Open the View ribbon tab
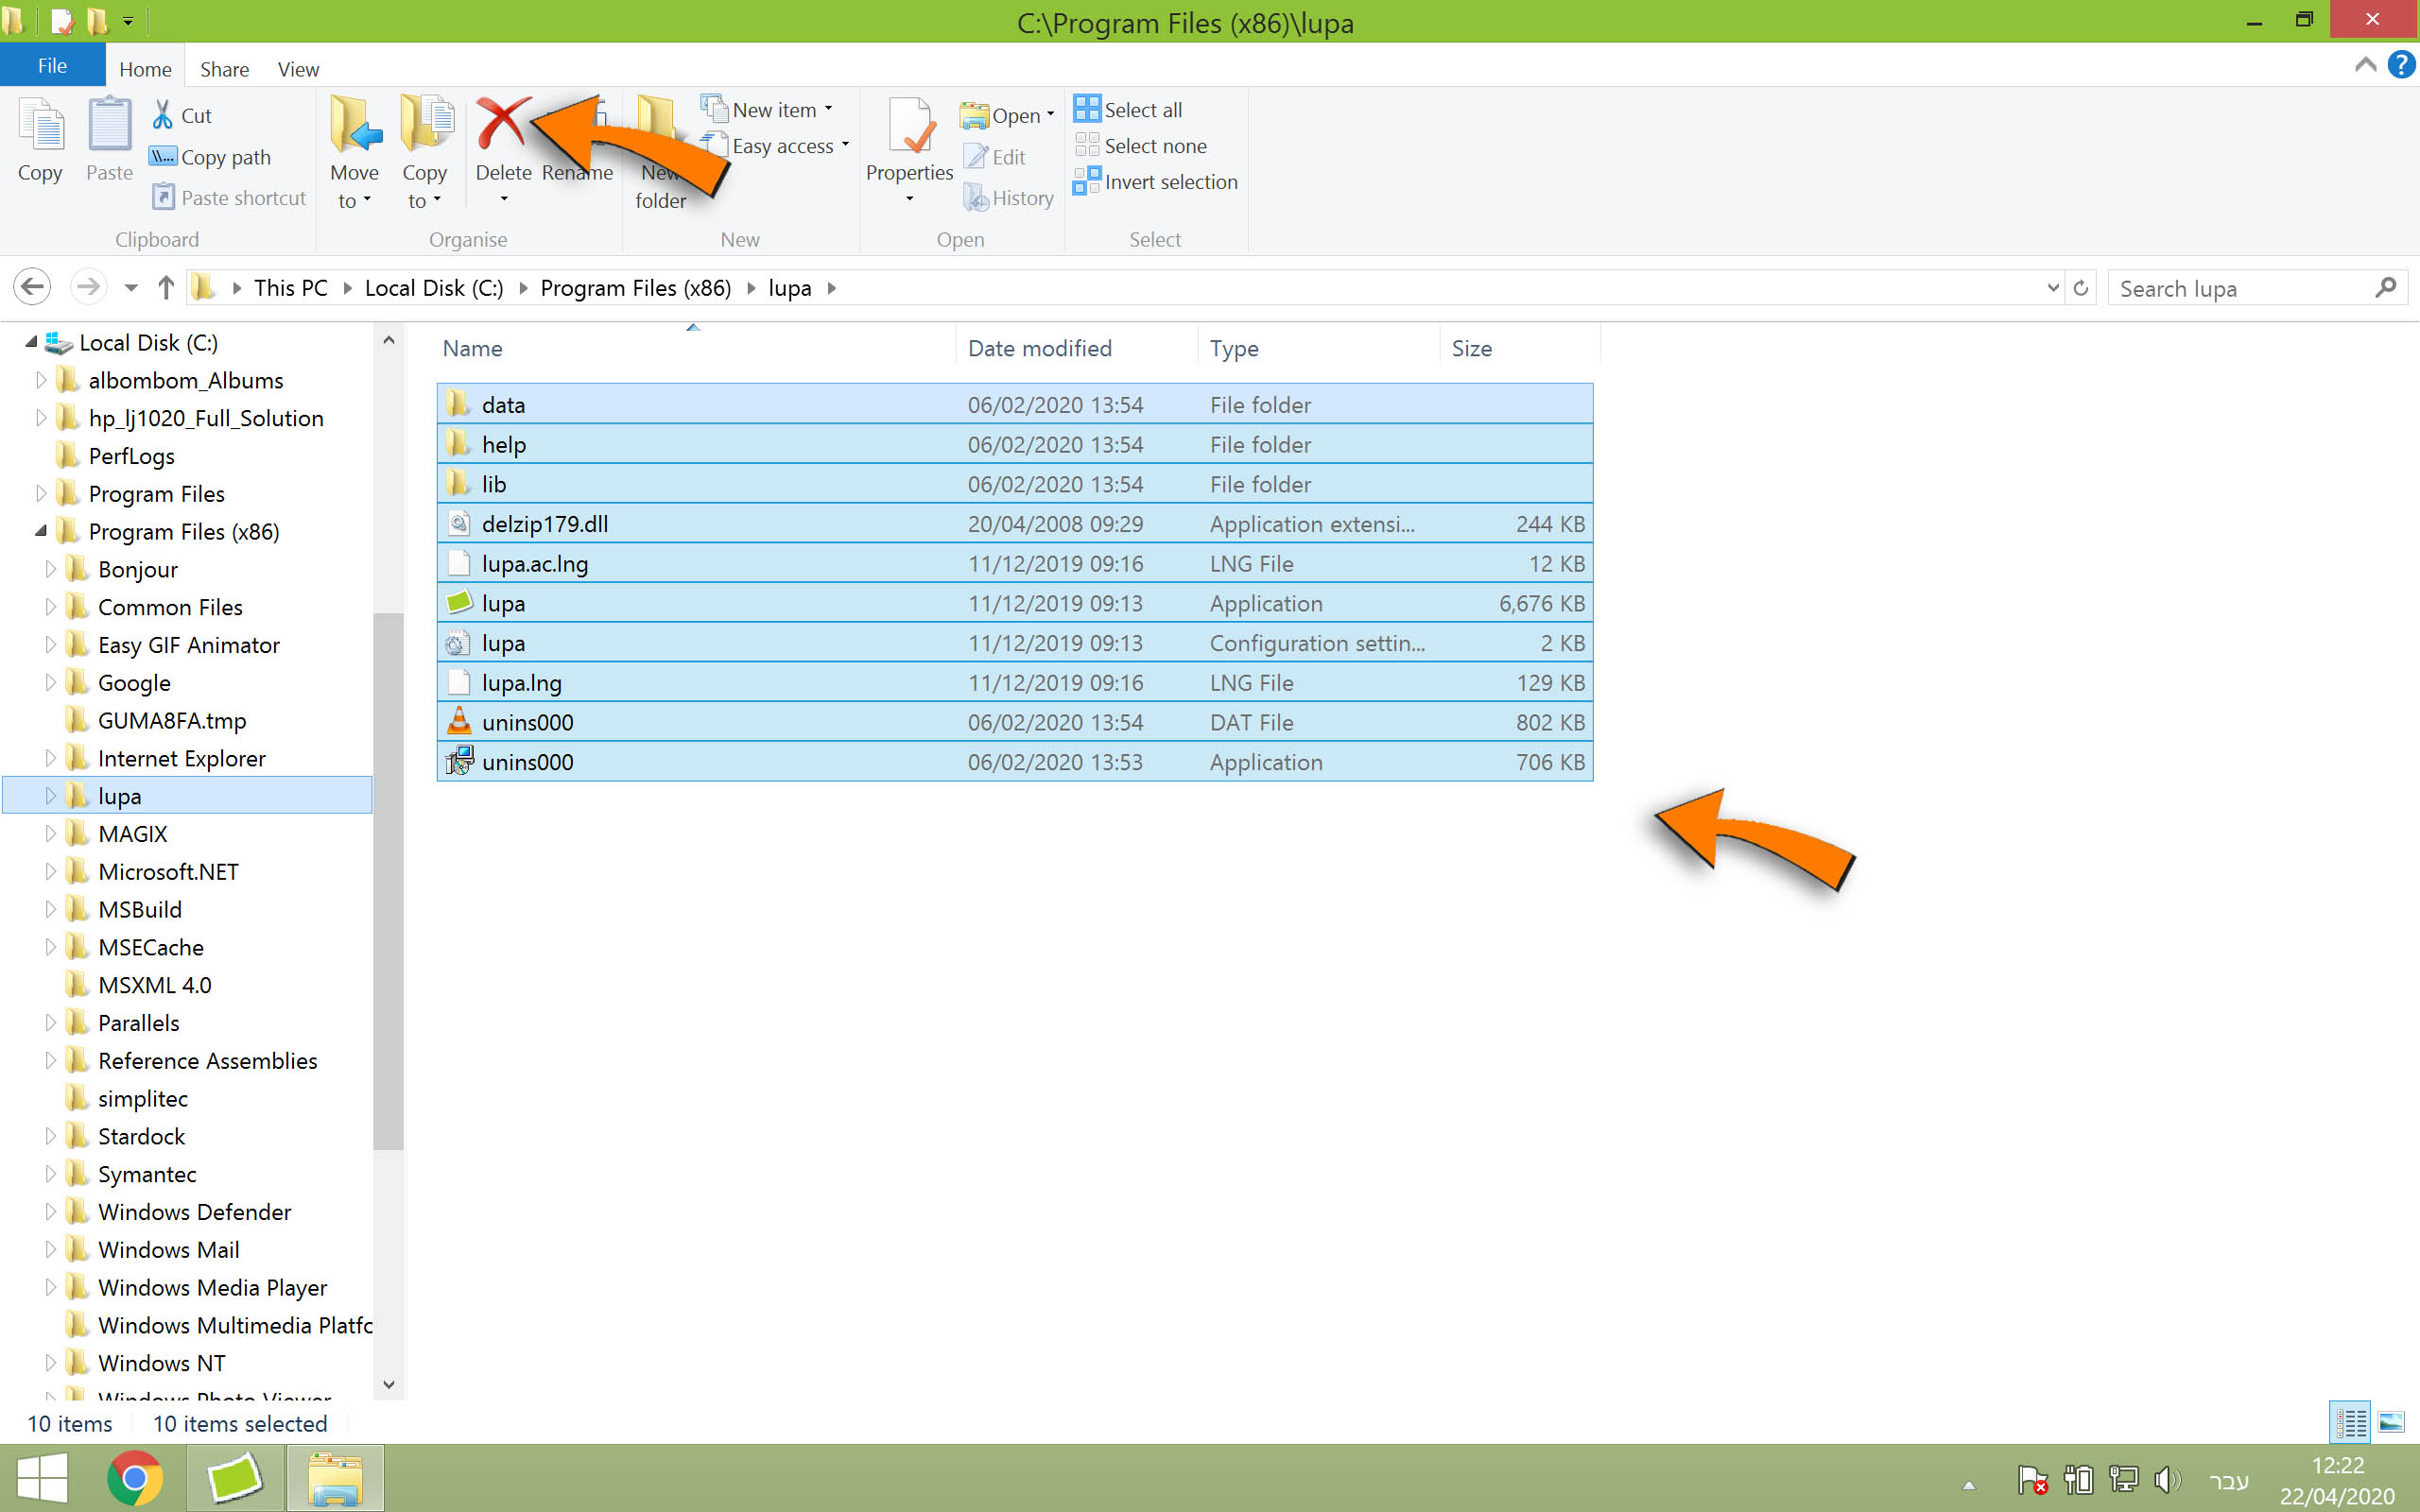The width and height of the screenshot is (2420, 1512). click(298, 69)
